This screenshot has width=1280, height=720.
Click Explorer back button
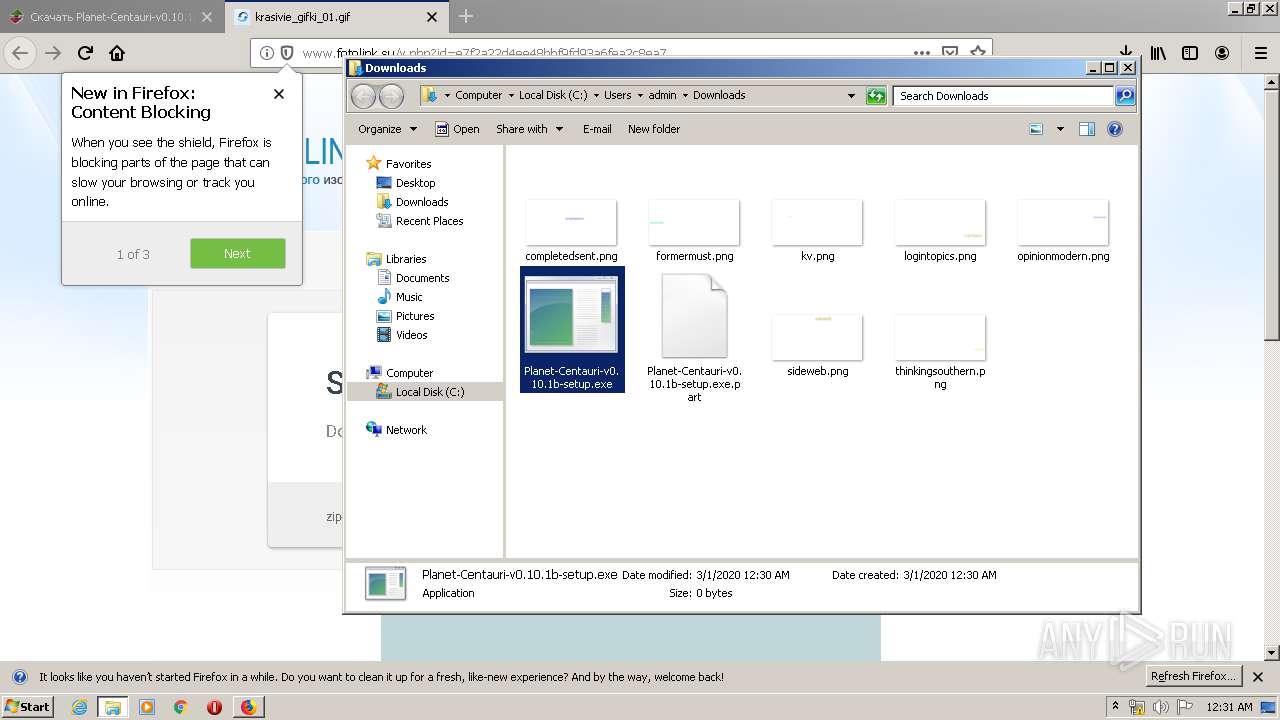click(363, 96)
